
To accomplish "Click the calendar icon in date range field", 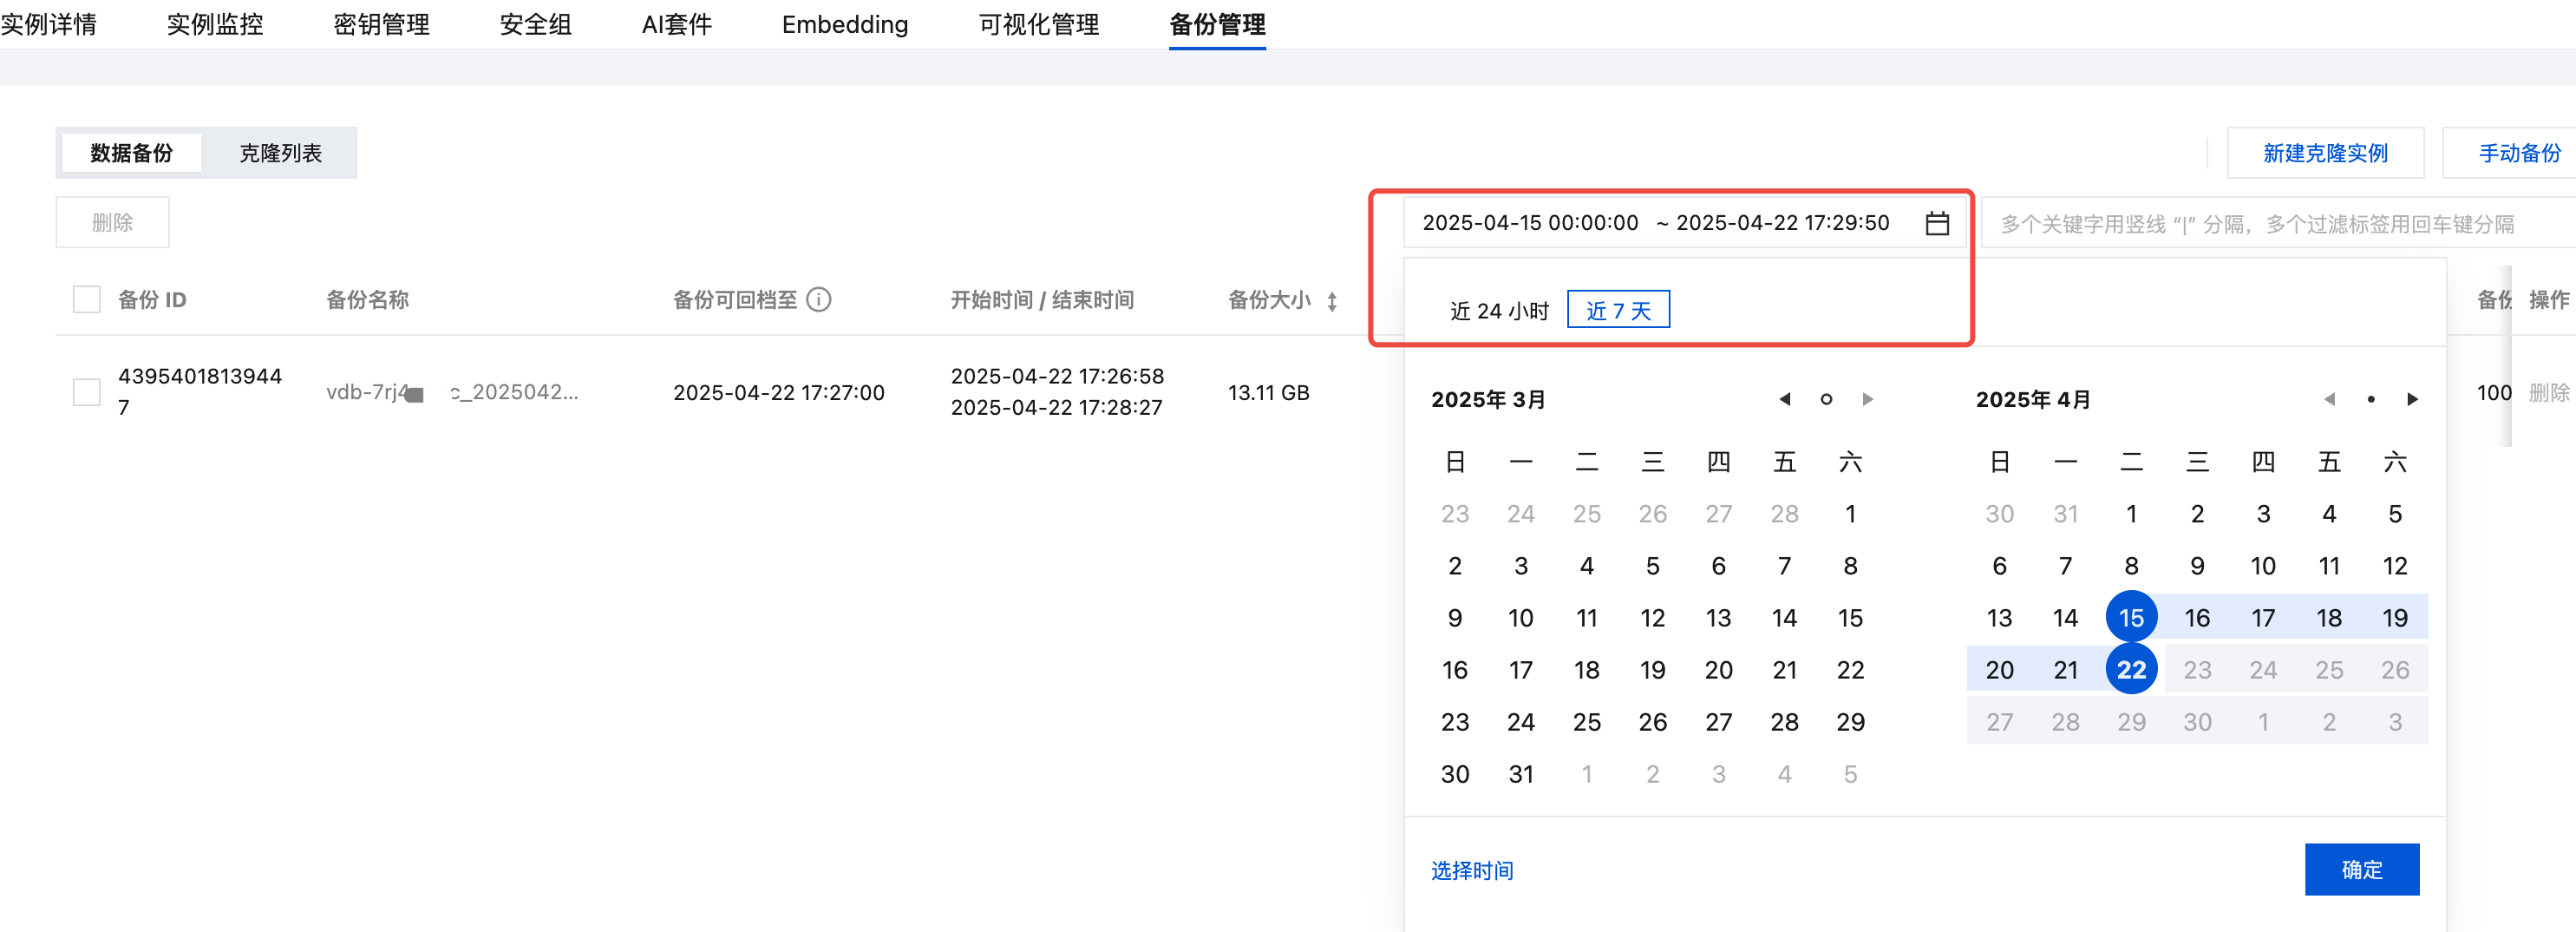I will click(x=1936, y=223).
